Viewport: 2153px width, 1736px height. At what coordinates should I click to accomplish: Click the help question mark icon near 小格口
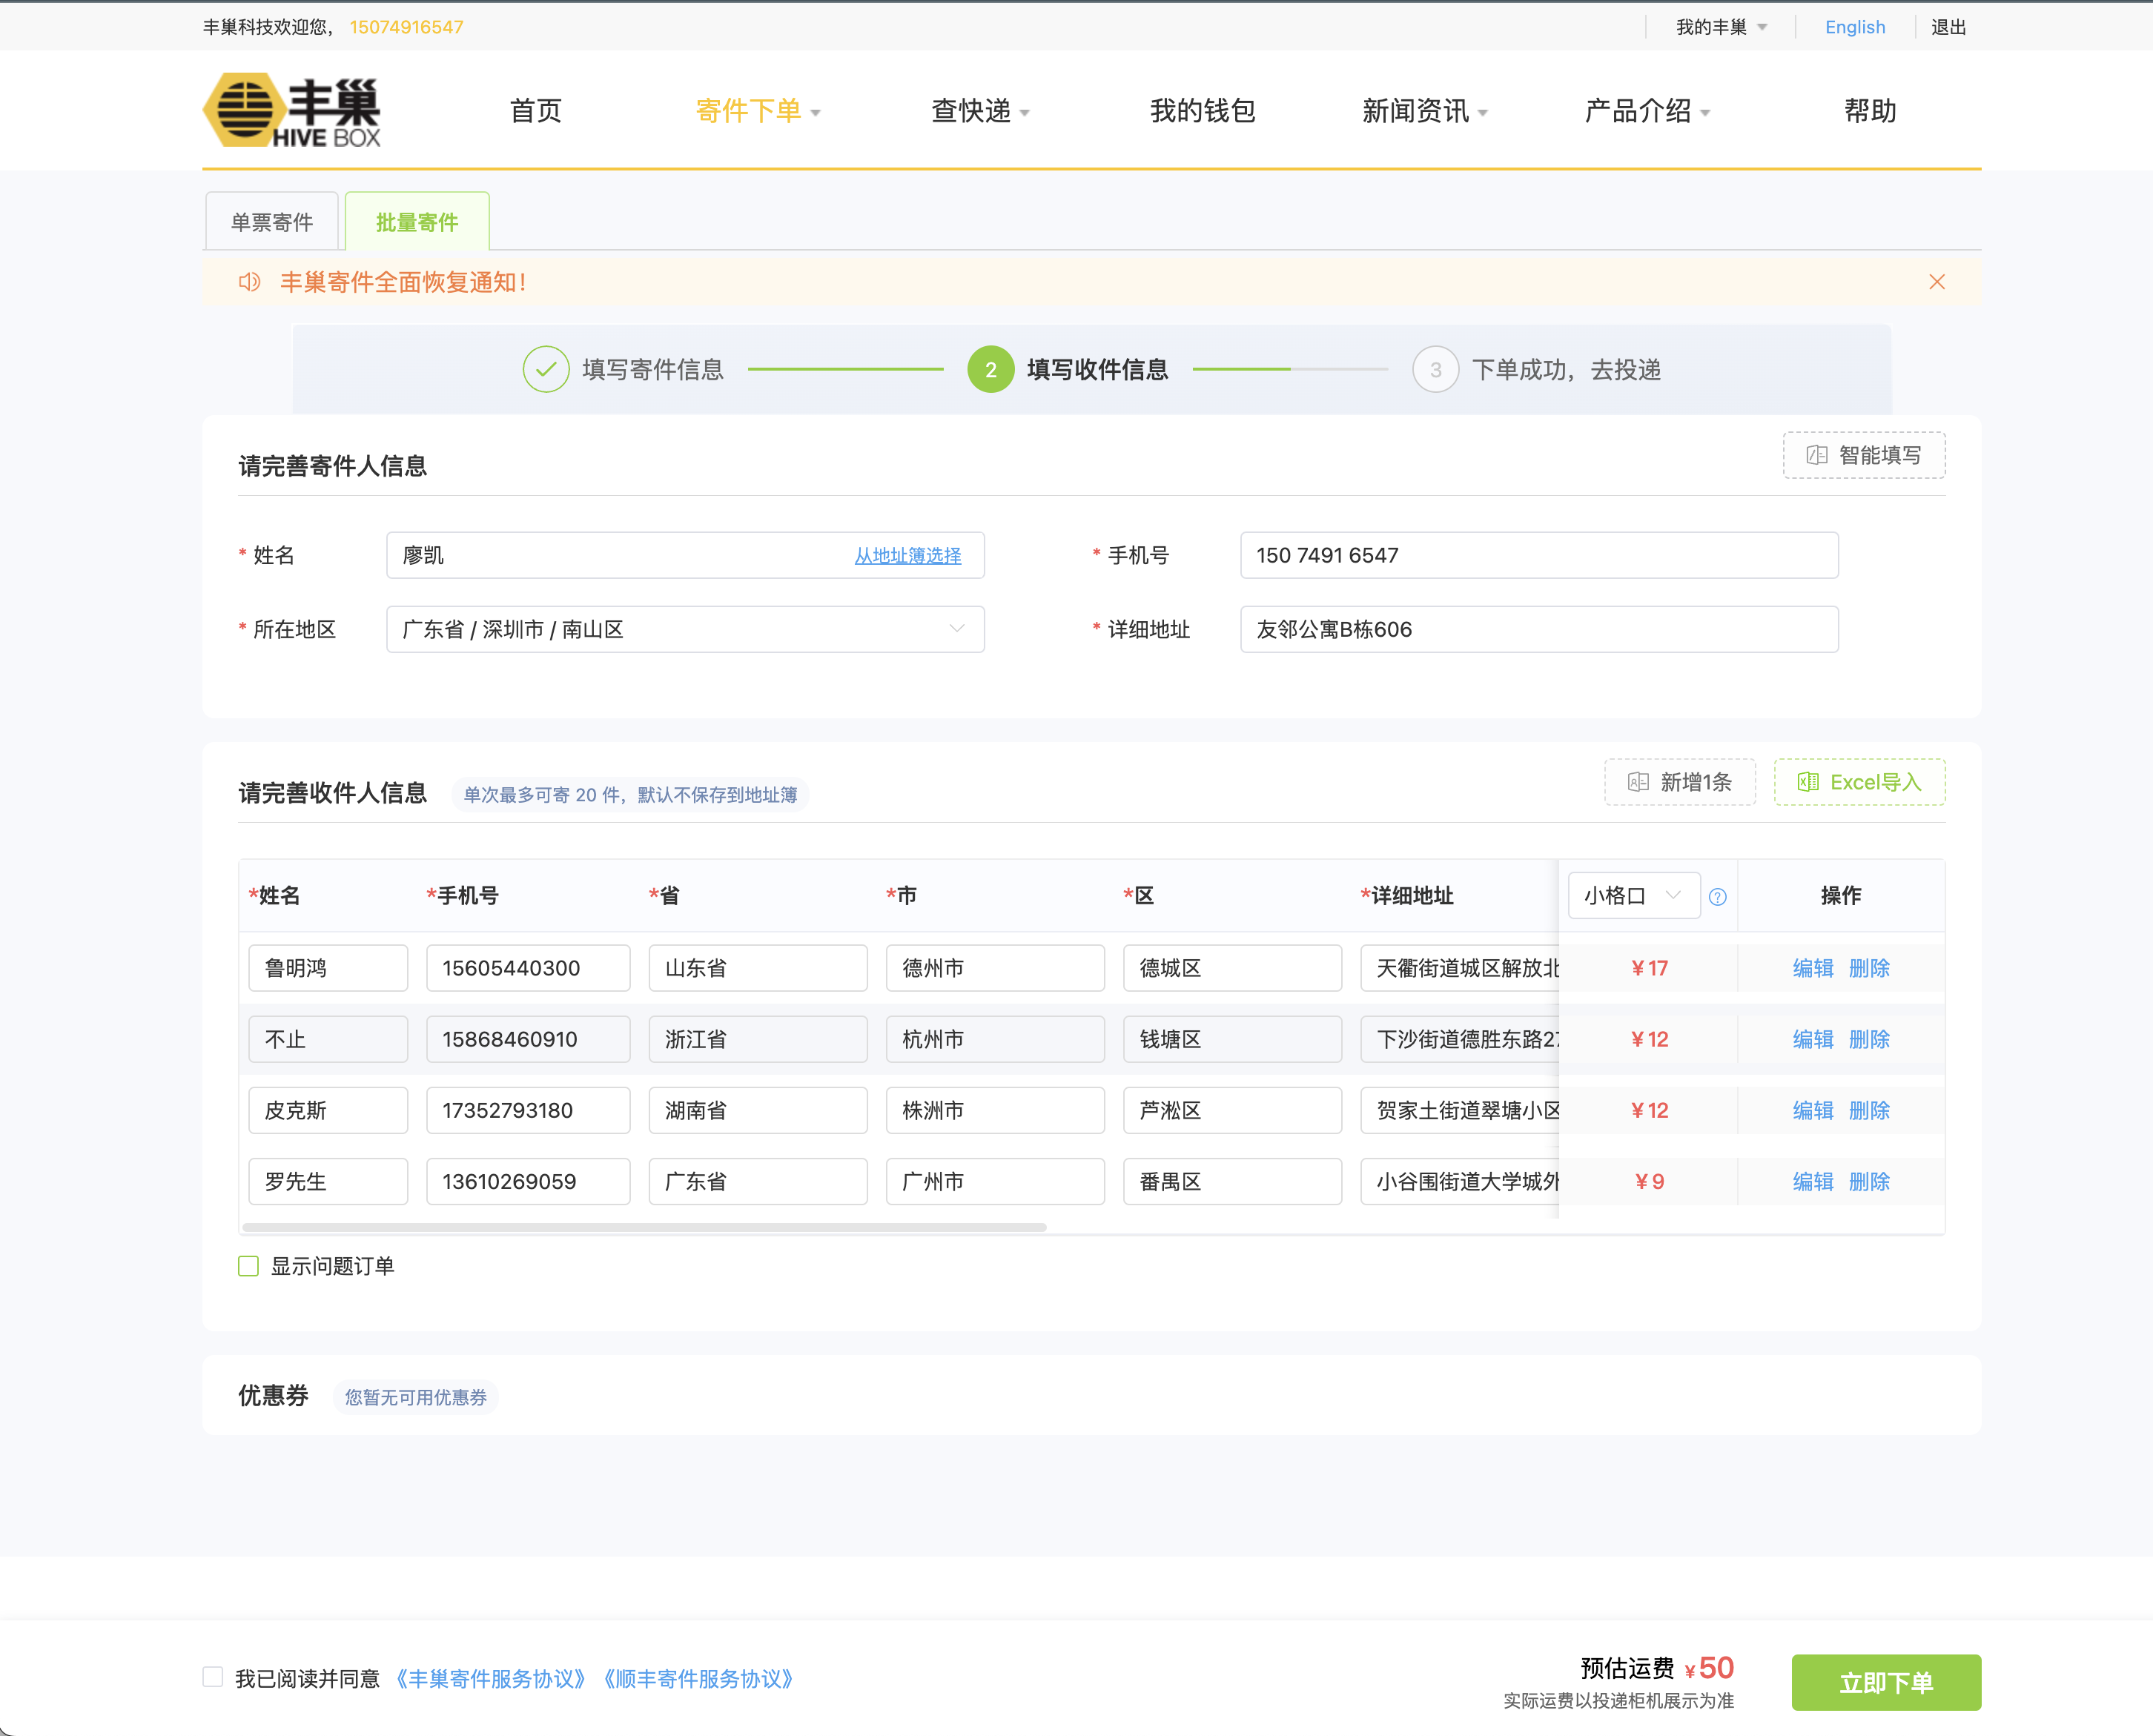click(1717, 897)
